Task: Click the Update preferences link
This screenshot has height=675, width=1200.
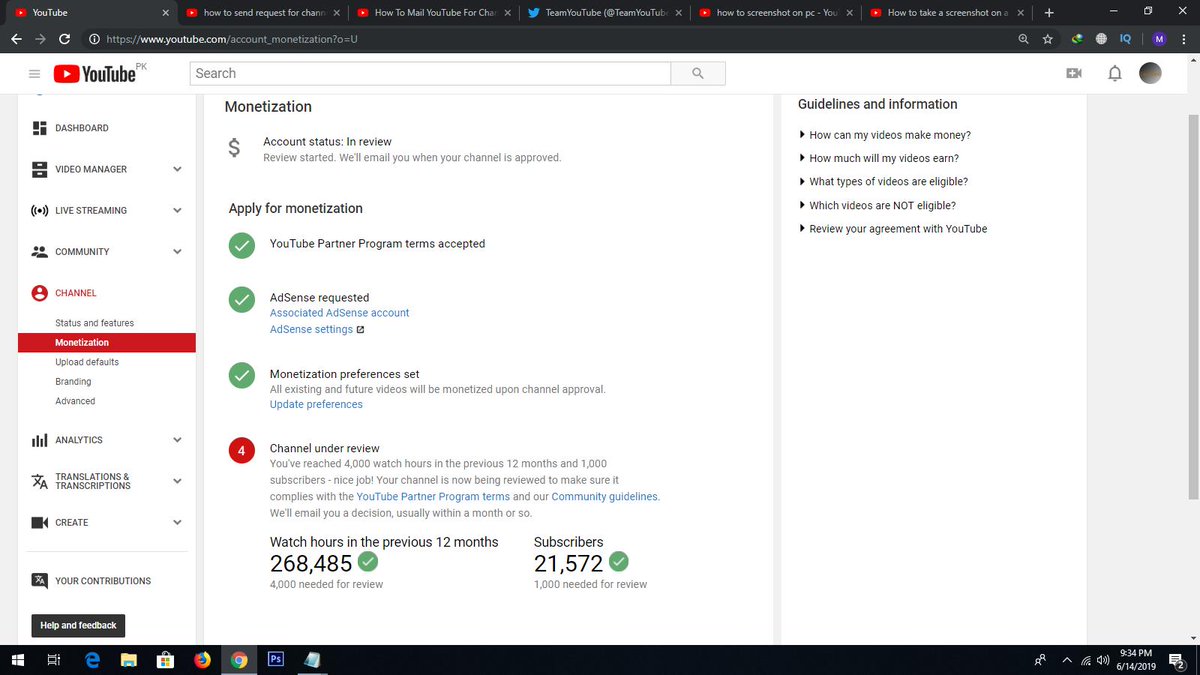Action: click(316, 404)
